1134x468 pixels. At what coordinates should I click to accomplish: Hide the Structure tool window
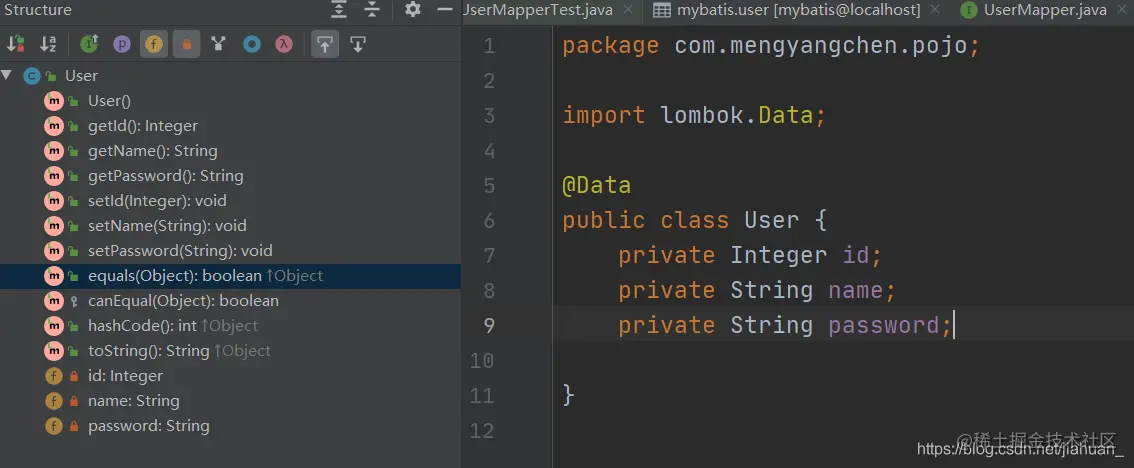445,9
